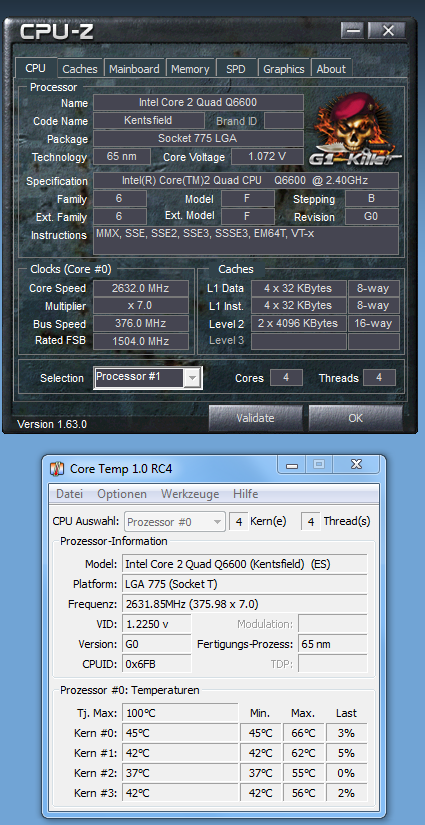425x825 pixels.
Task: Click the Model field in Core Temp
Action: pyautogui.click(x=245, y=564)
